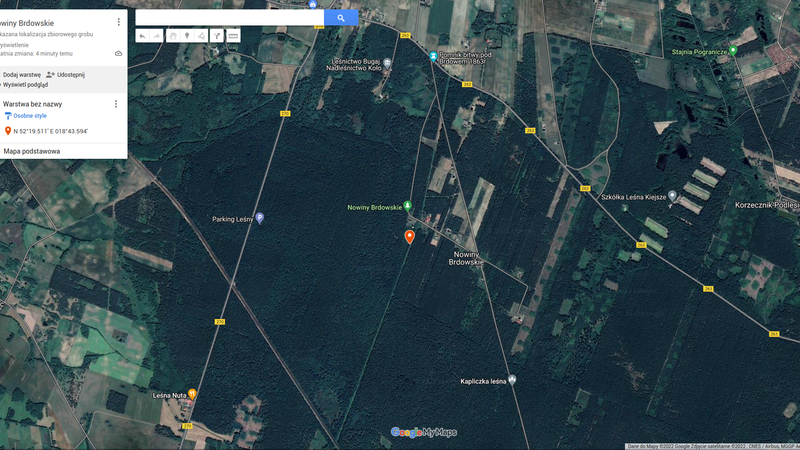Select the hand pan tool

[x=172, y=36]
